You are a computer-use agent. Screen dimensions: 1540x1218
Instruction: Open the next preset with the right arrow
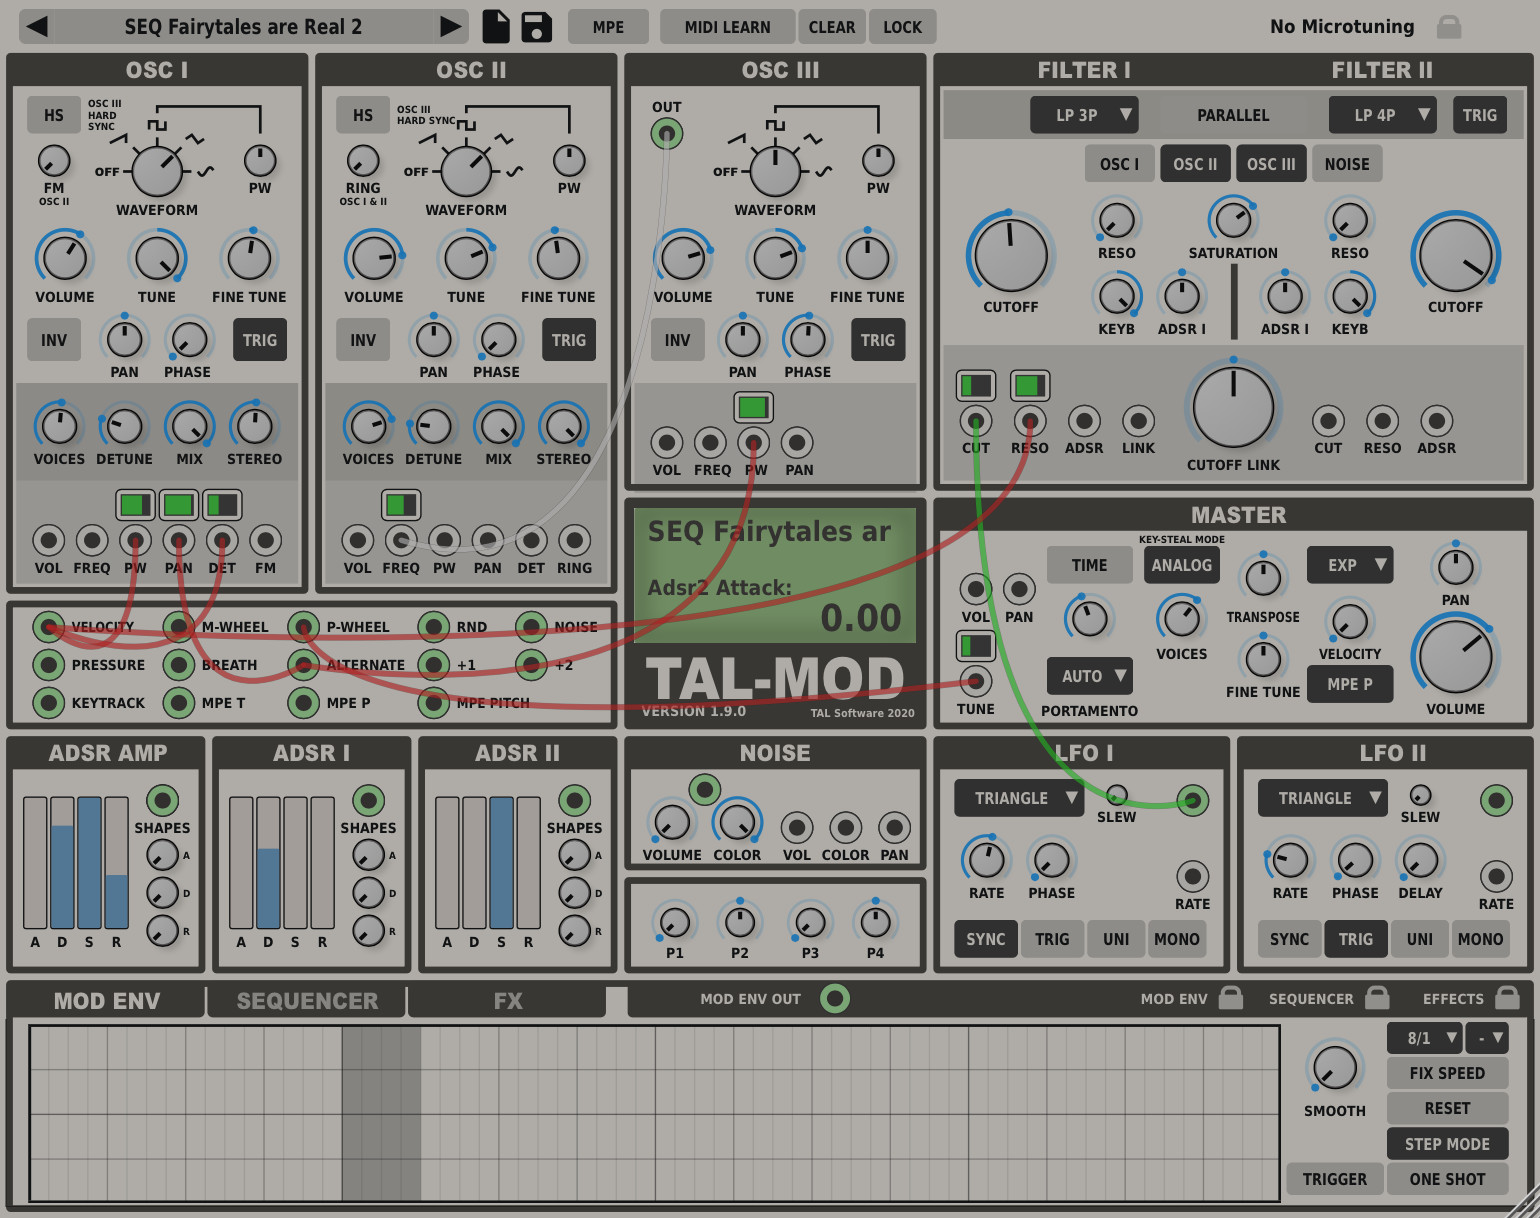pyautogui.click(x=451, y=26)
